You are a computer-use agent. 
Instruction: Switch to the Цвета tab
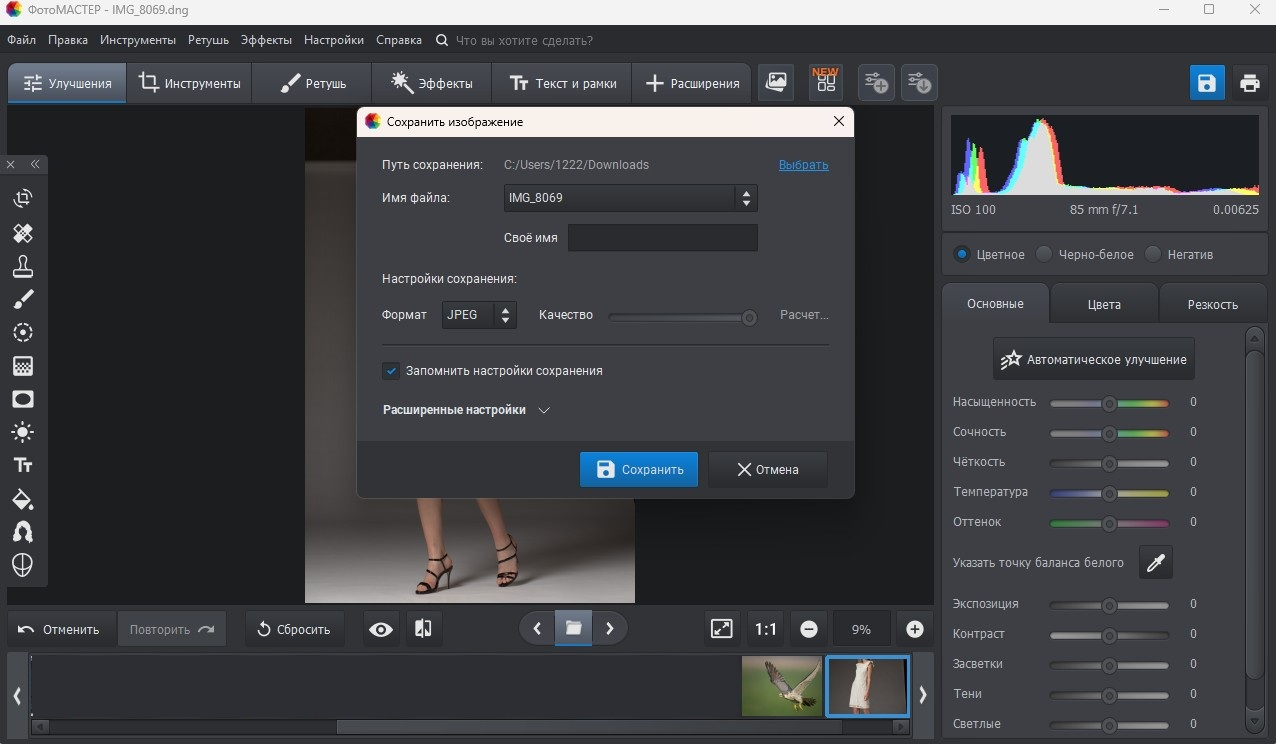(1104, 304)
